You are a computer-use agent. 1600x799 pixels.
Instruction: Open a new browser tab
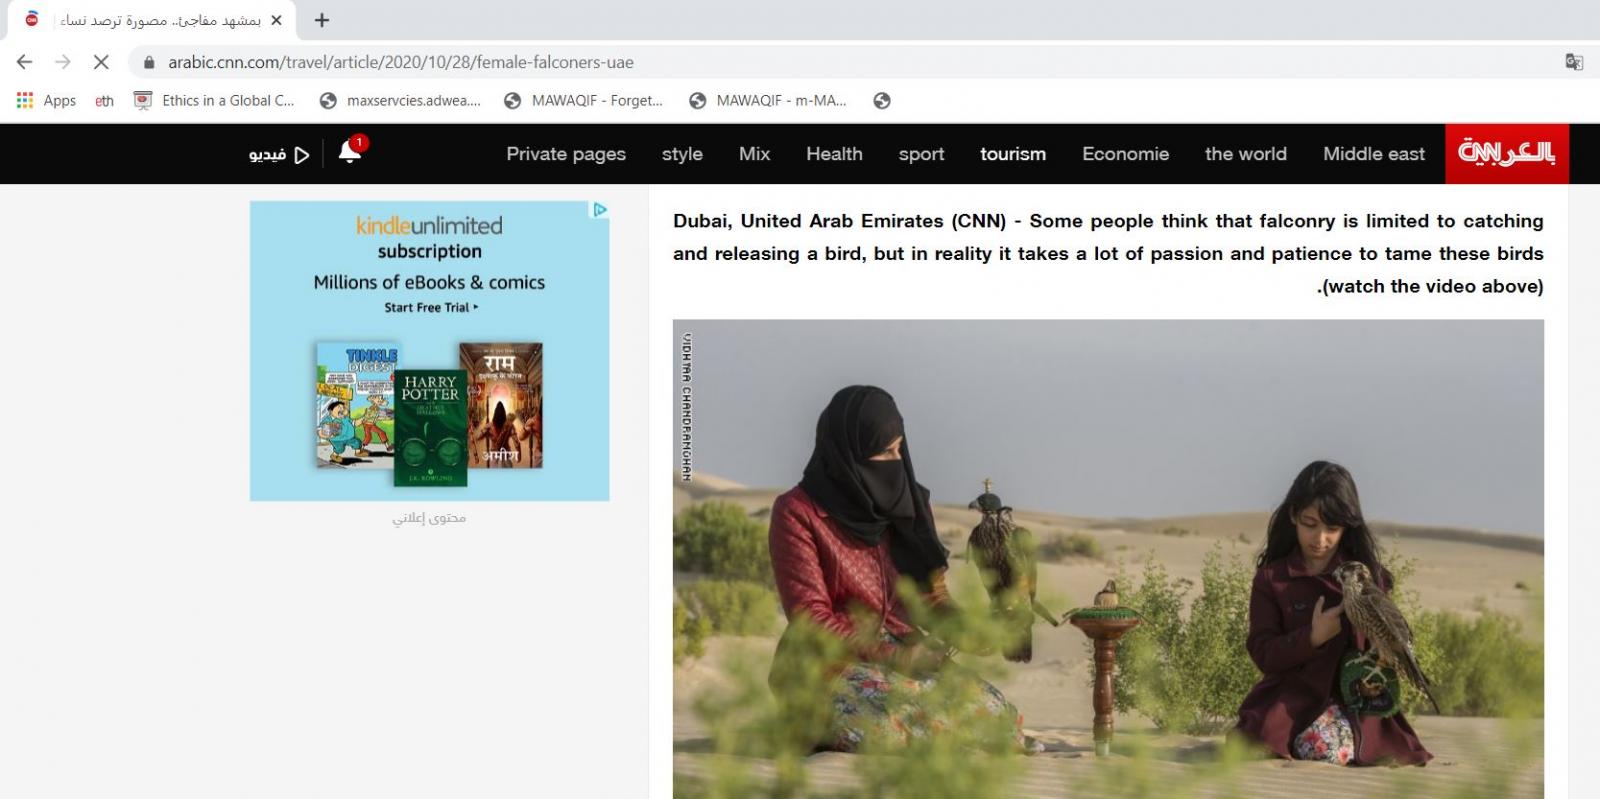click(x=322, y=20)
